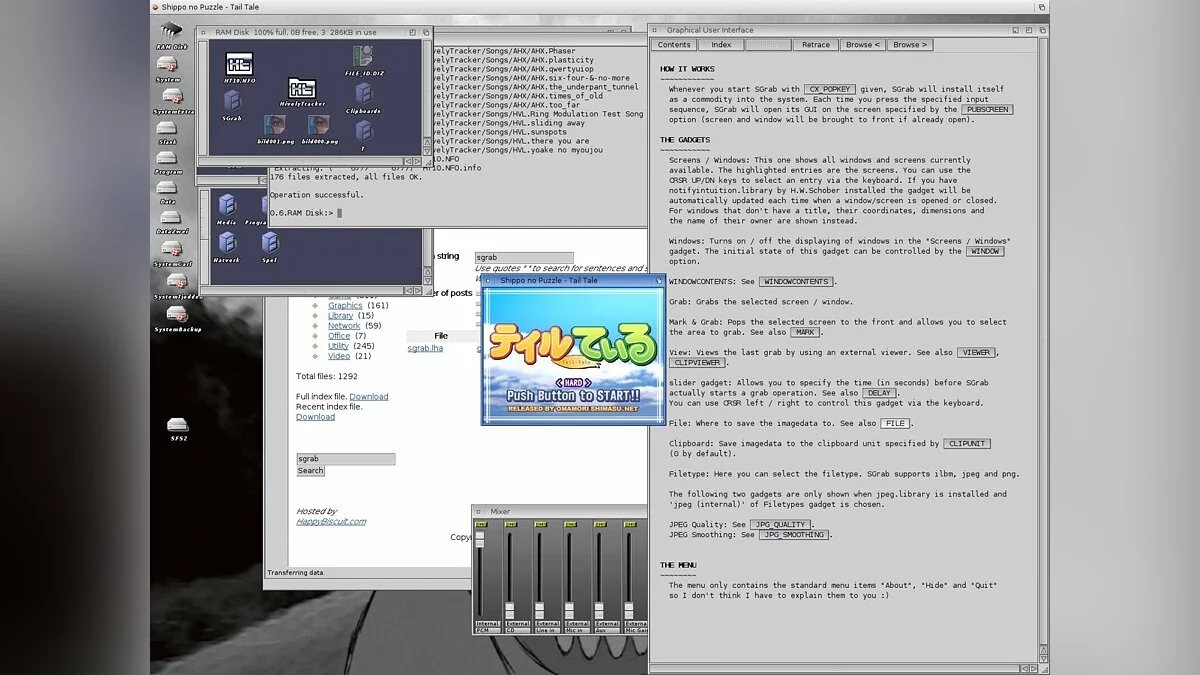The image size is (1200, 675).
Task: Click the sgrab search string input field
Action: point(524,257)
